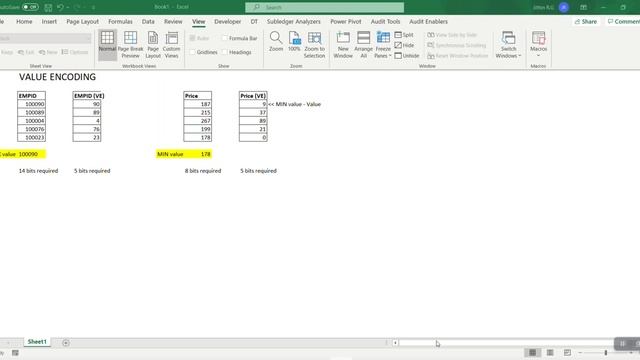Add a new sheet with plus button
Screen dimensions: 640x360
pyautogui.click(x=66, y=343)
